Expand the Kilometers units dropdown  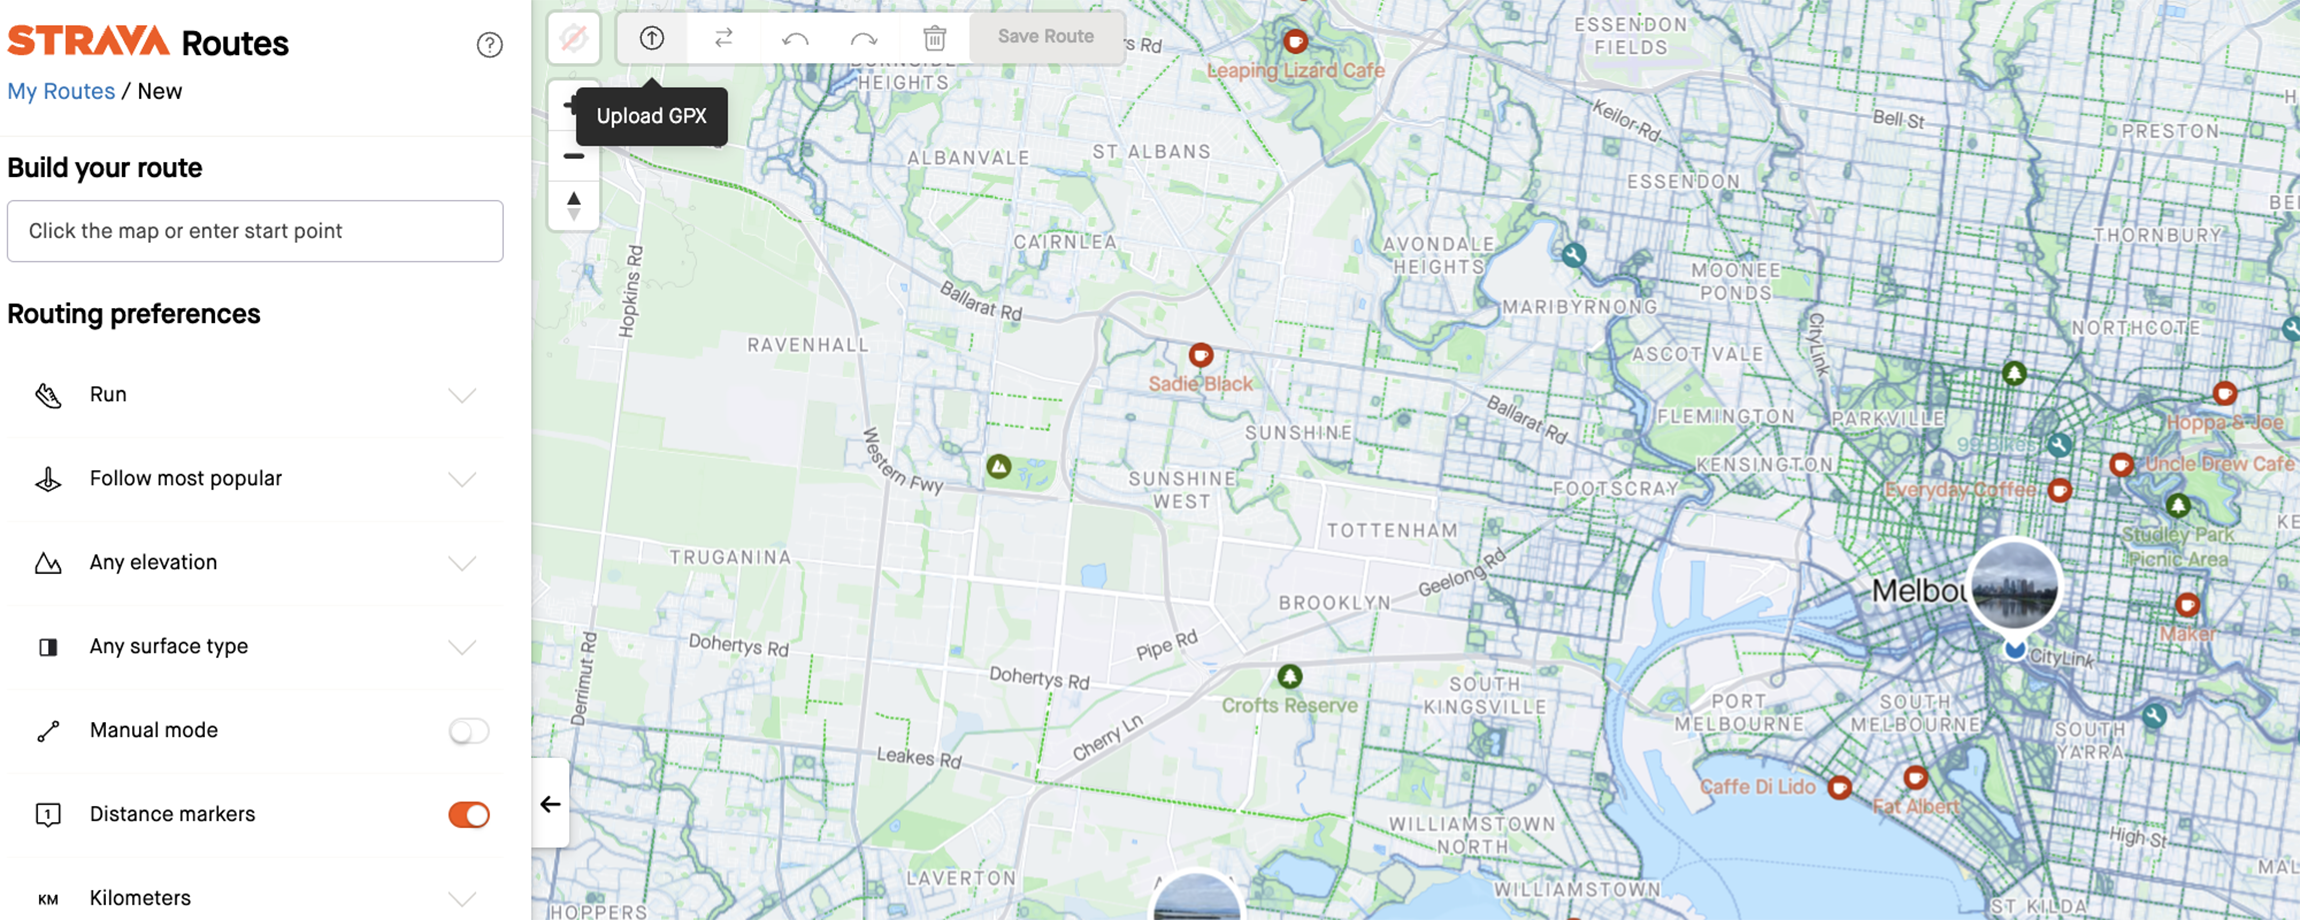(462, 898)
